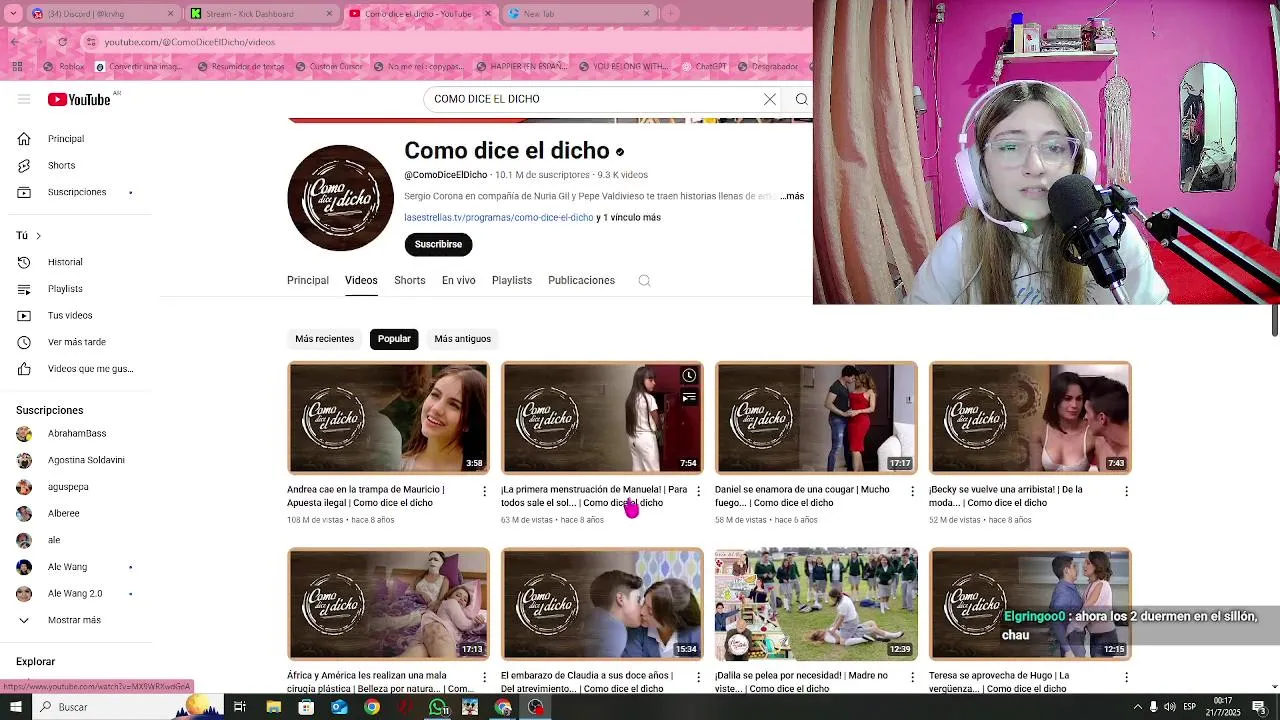Clear the search box with the X
Screen dimensions: 1280x720
(x=770, y=99)
